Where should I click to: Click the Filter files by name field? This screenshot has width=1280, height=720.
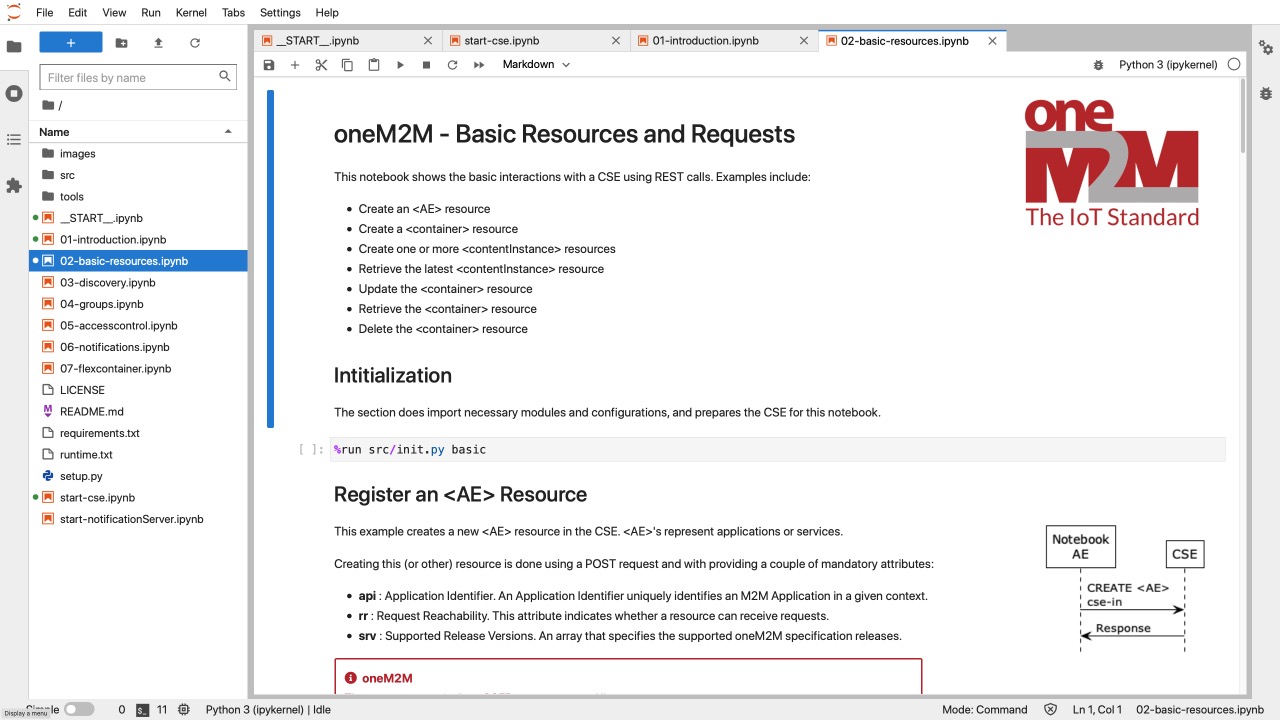[140, 77]
